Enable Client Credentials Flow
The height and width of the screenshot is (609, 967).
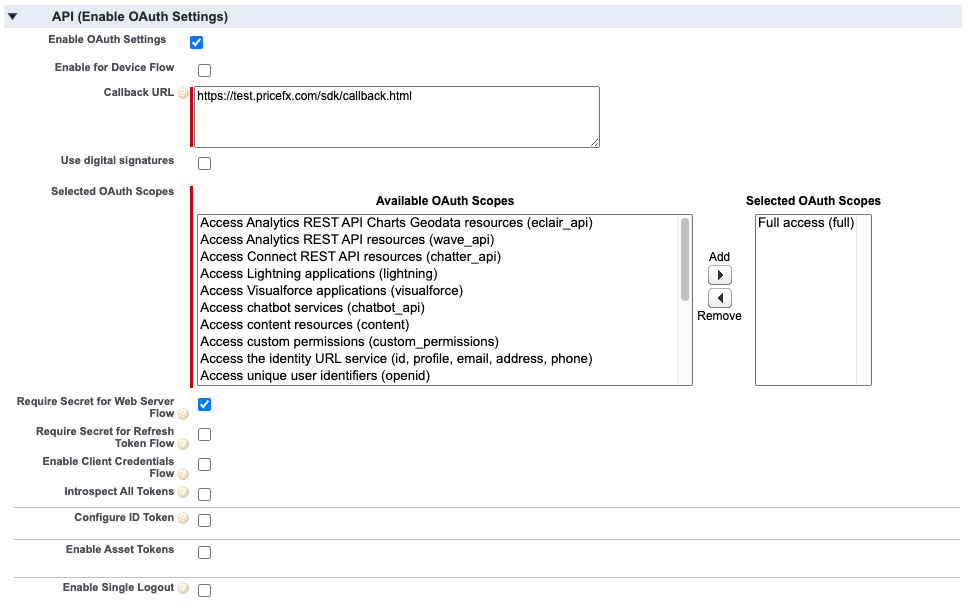coord(204,463)
